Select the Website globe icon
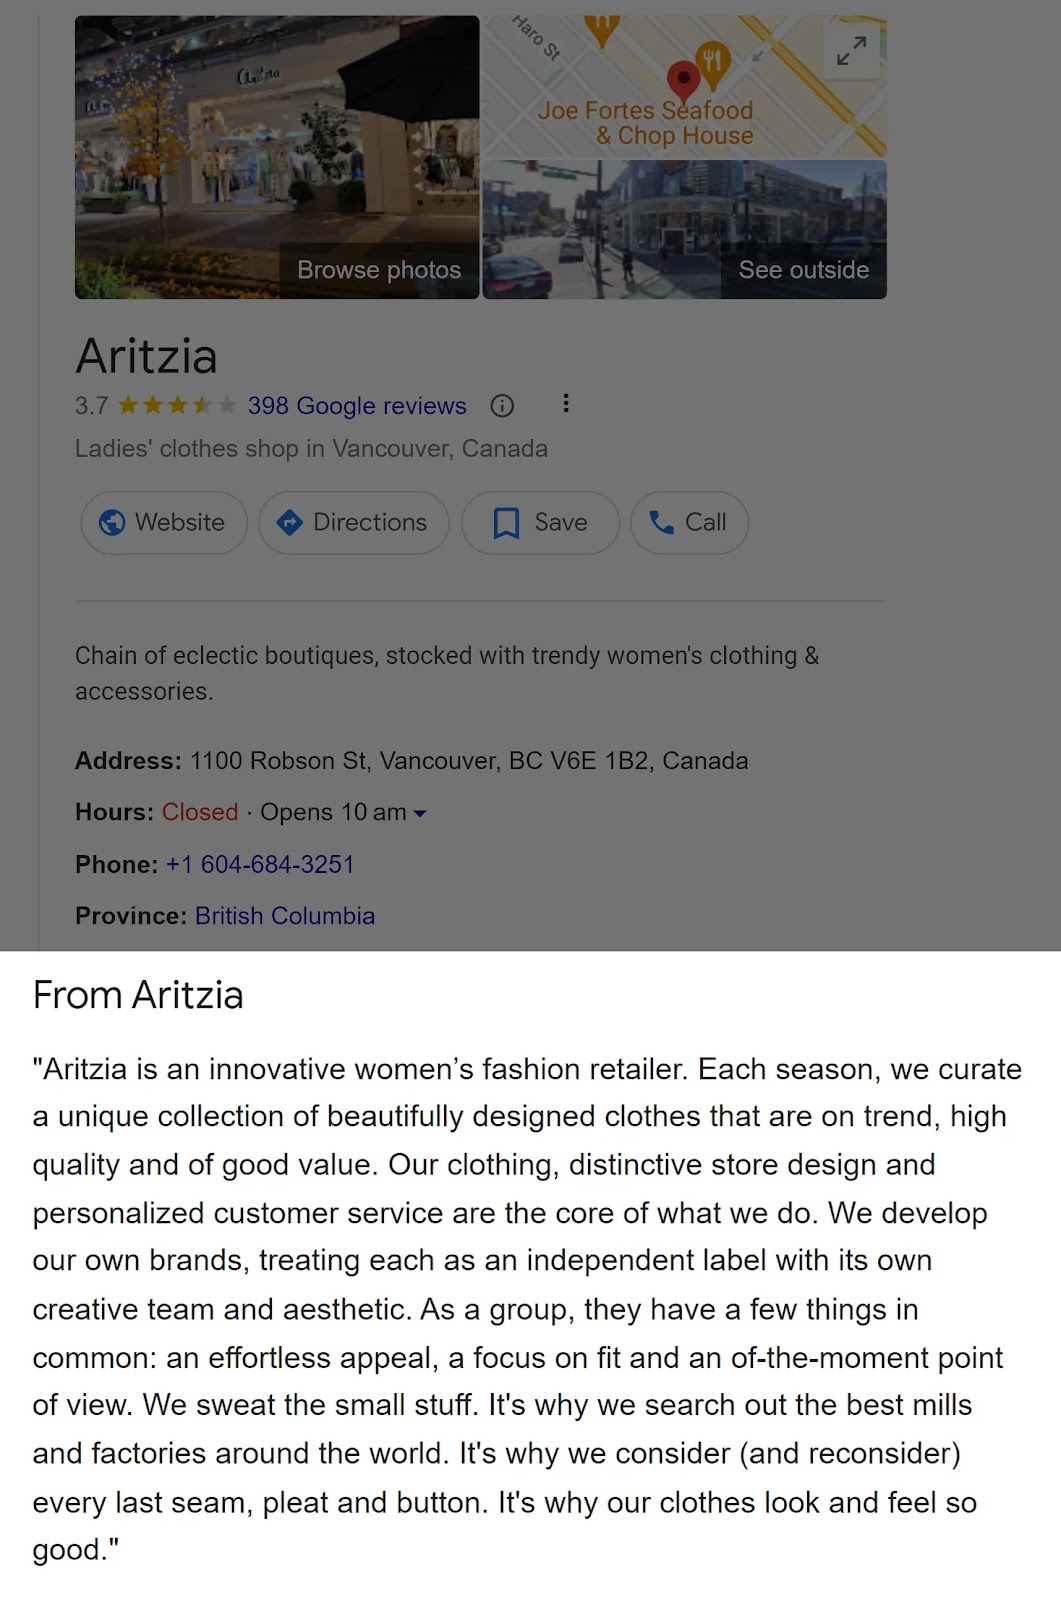This screenshot has width=1061, height=1600. tap(113, 522)
